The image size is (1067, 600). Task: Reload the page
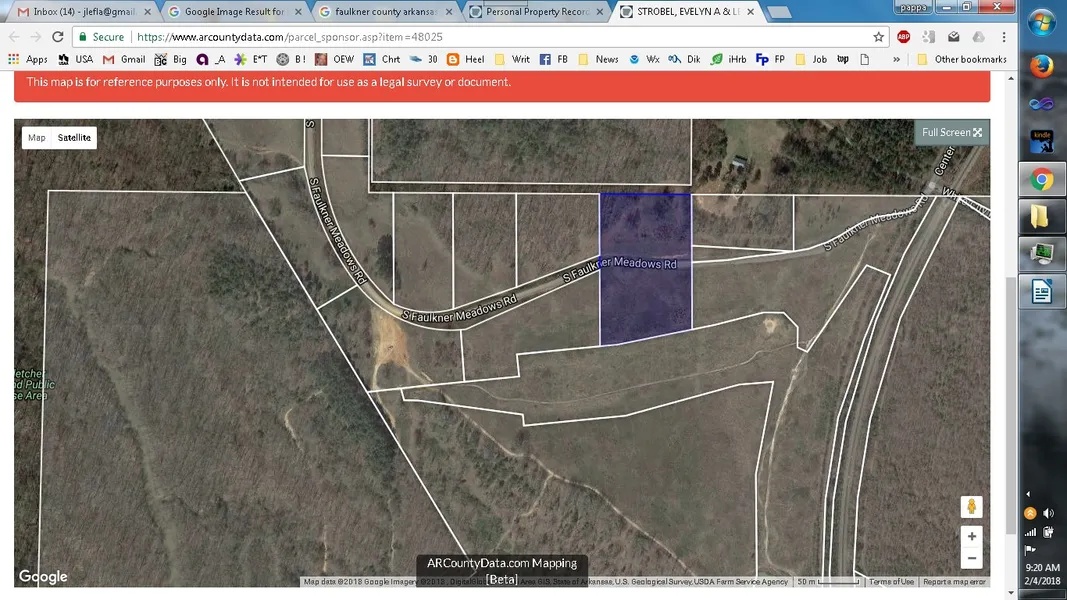click(58, 37)
